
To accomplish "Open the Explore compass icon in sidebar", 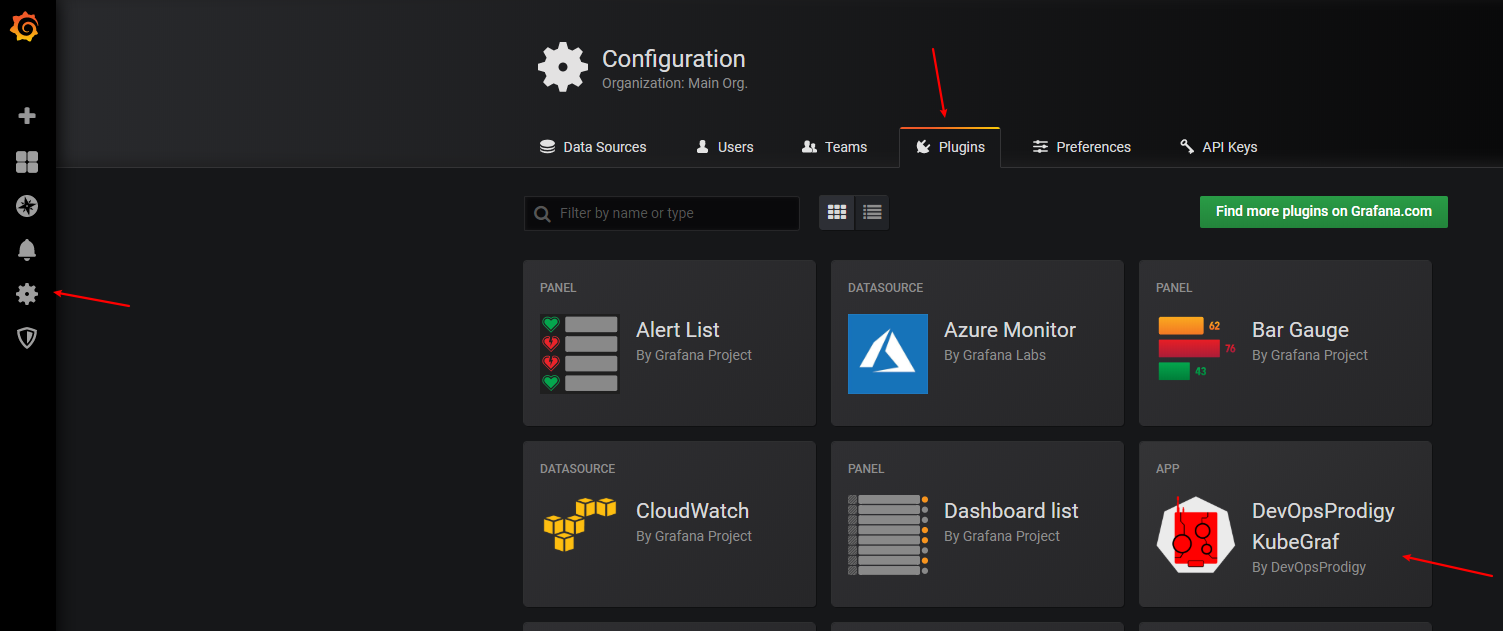I will click(x=27, y=206).
